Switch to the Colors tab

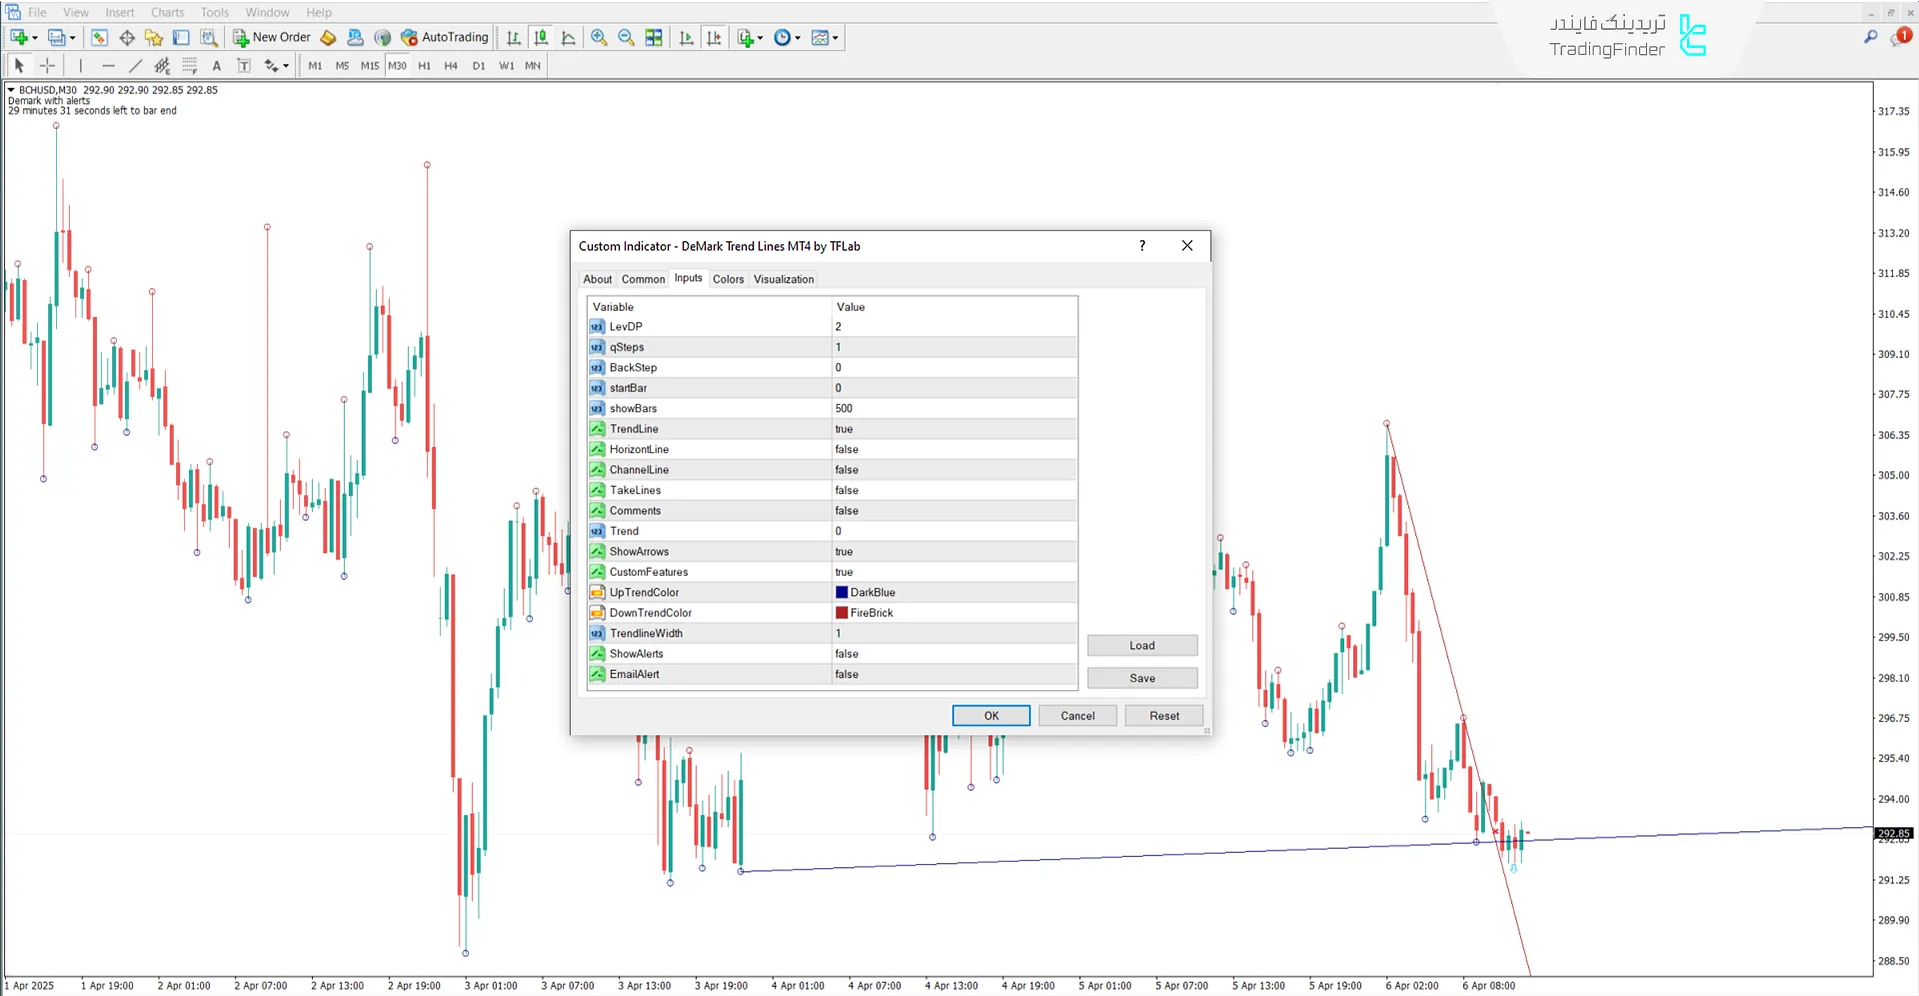pos(728,279)
